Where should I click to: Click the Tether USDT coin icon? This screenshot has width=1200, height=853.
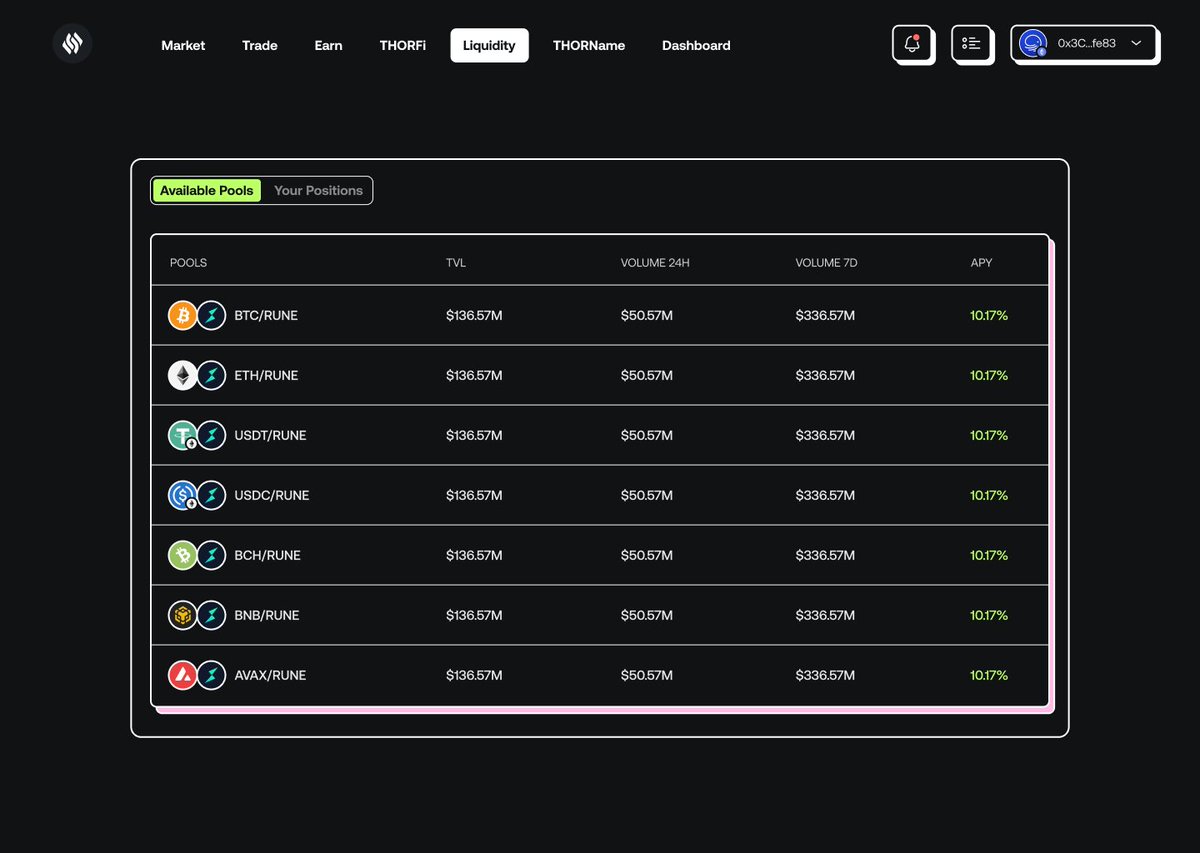(x=182, y=435)
